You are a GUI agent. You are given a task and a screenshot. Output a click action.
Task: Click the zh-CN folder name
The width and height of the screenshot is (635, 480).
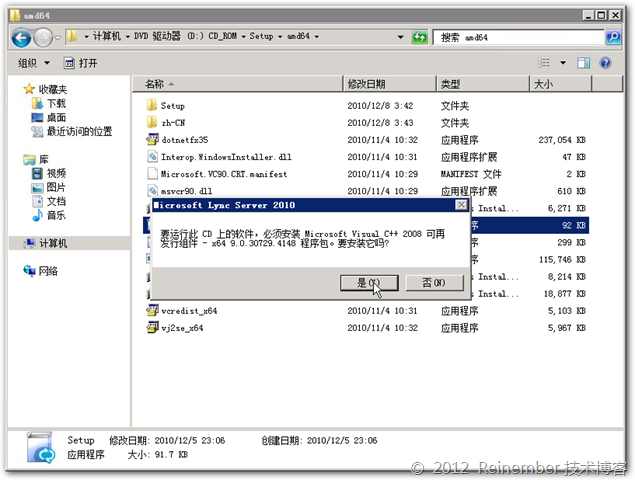point(173,123)
